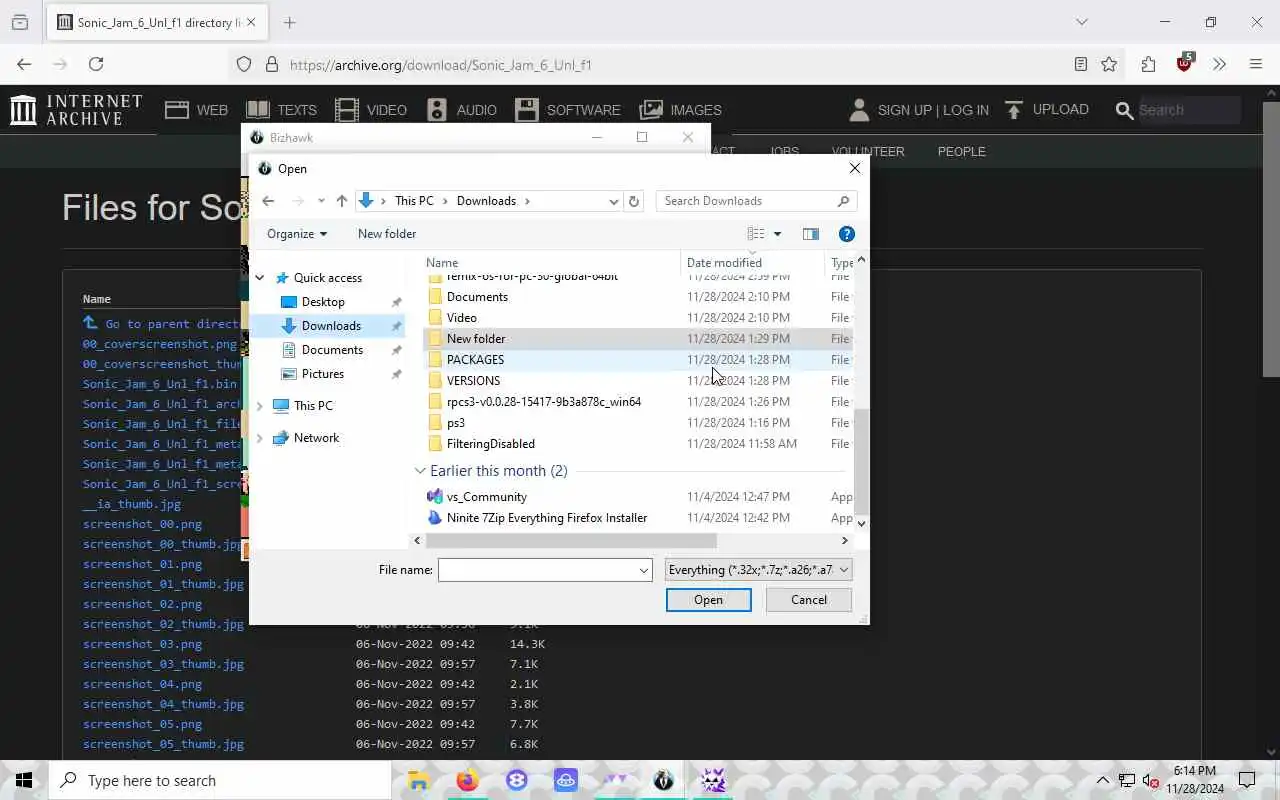The image size is (1280, 800).
Task: Open the PEOPLE link on Internet Archive
Action: point(962,152)
